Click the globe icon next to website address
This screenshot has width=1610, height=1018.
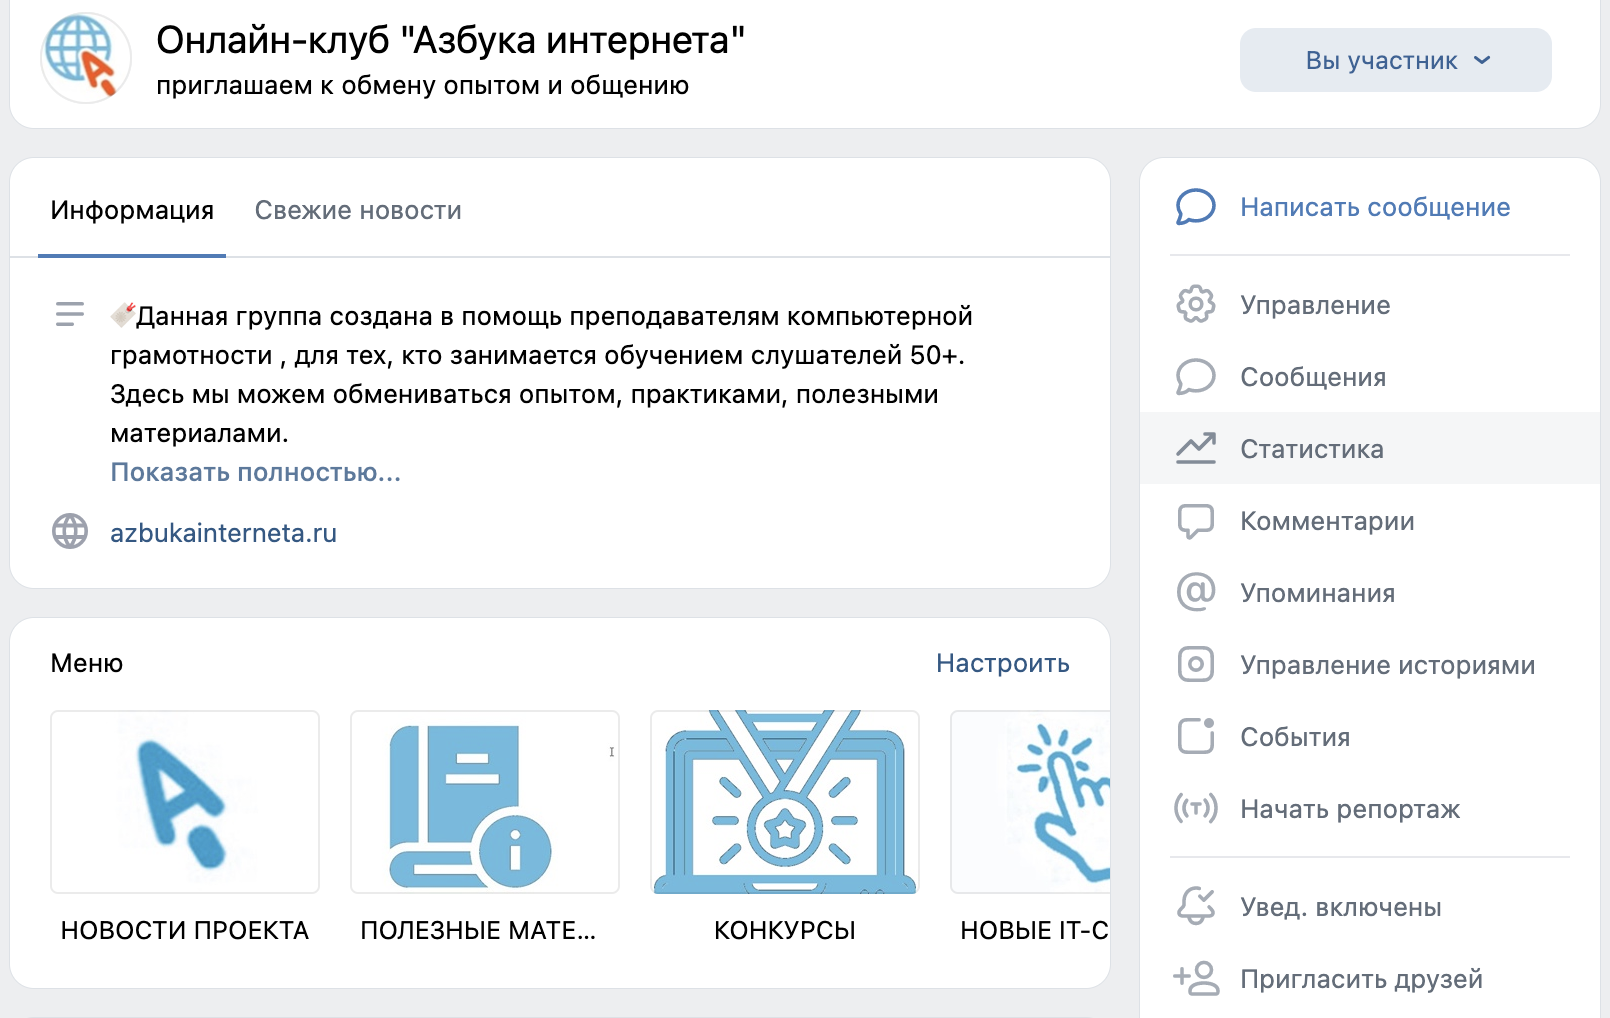click(x=70, y=531)
